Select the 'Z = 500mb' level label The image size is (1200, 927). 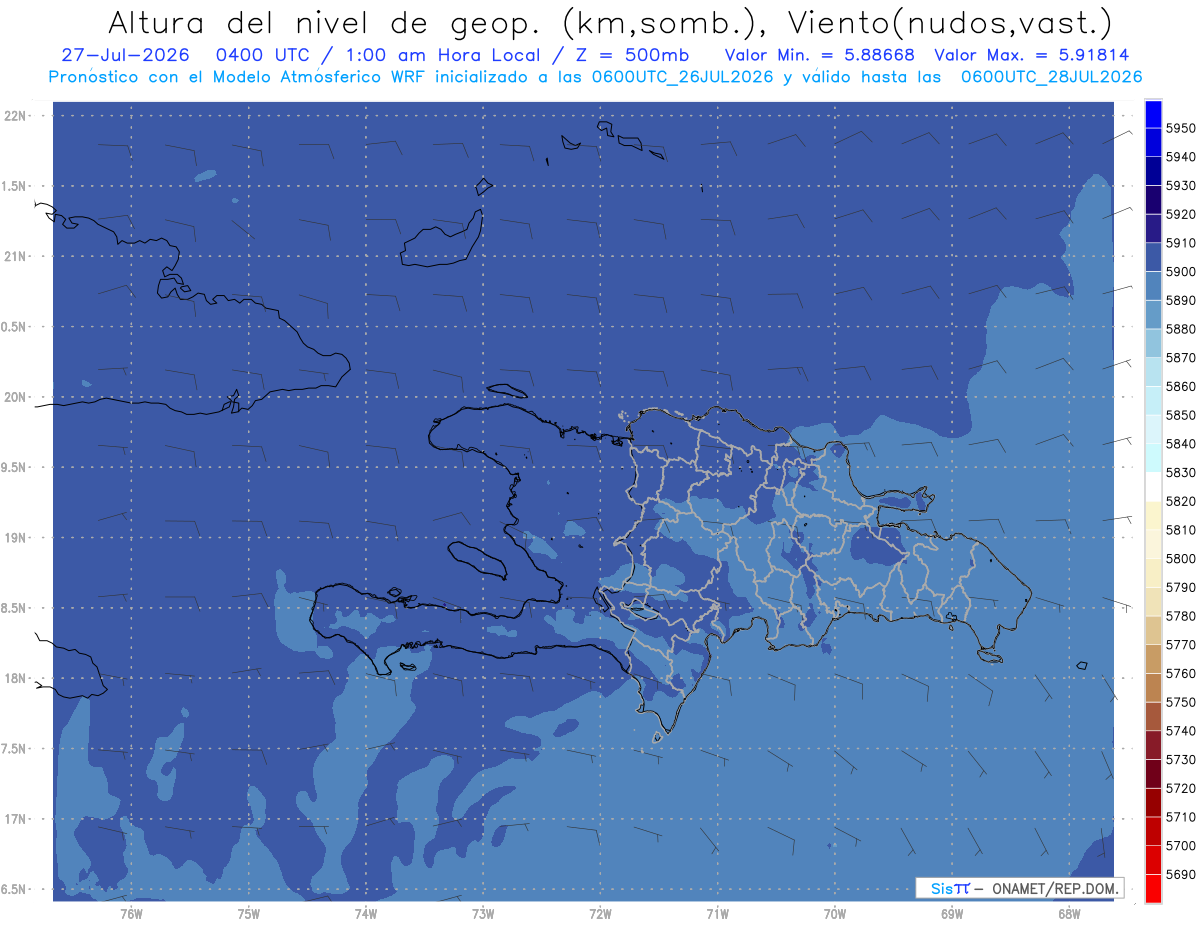[x=632, y=55]
